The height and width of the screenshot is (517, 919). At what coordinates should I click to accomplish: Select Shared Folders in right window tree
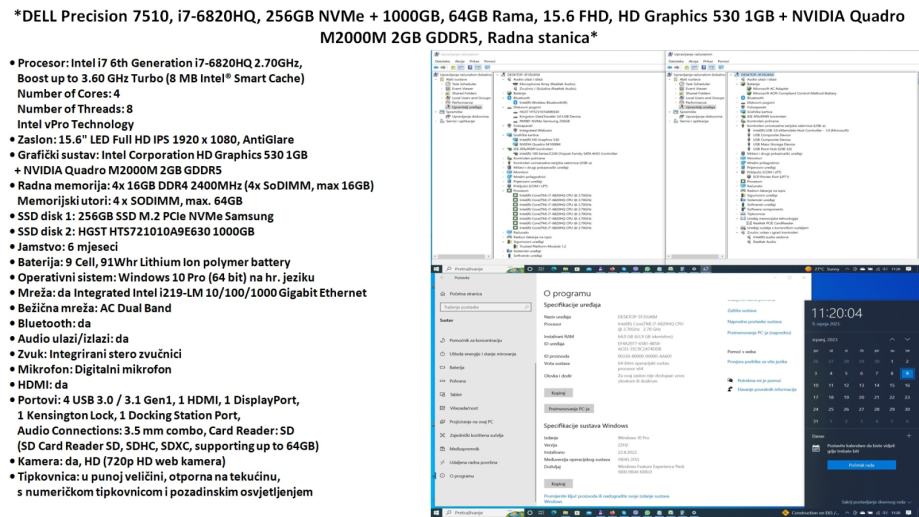[x=697, y=93]
